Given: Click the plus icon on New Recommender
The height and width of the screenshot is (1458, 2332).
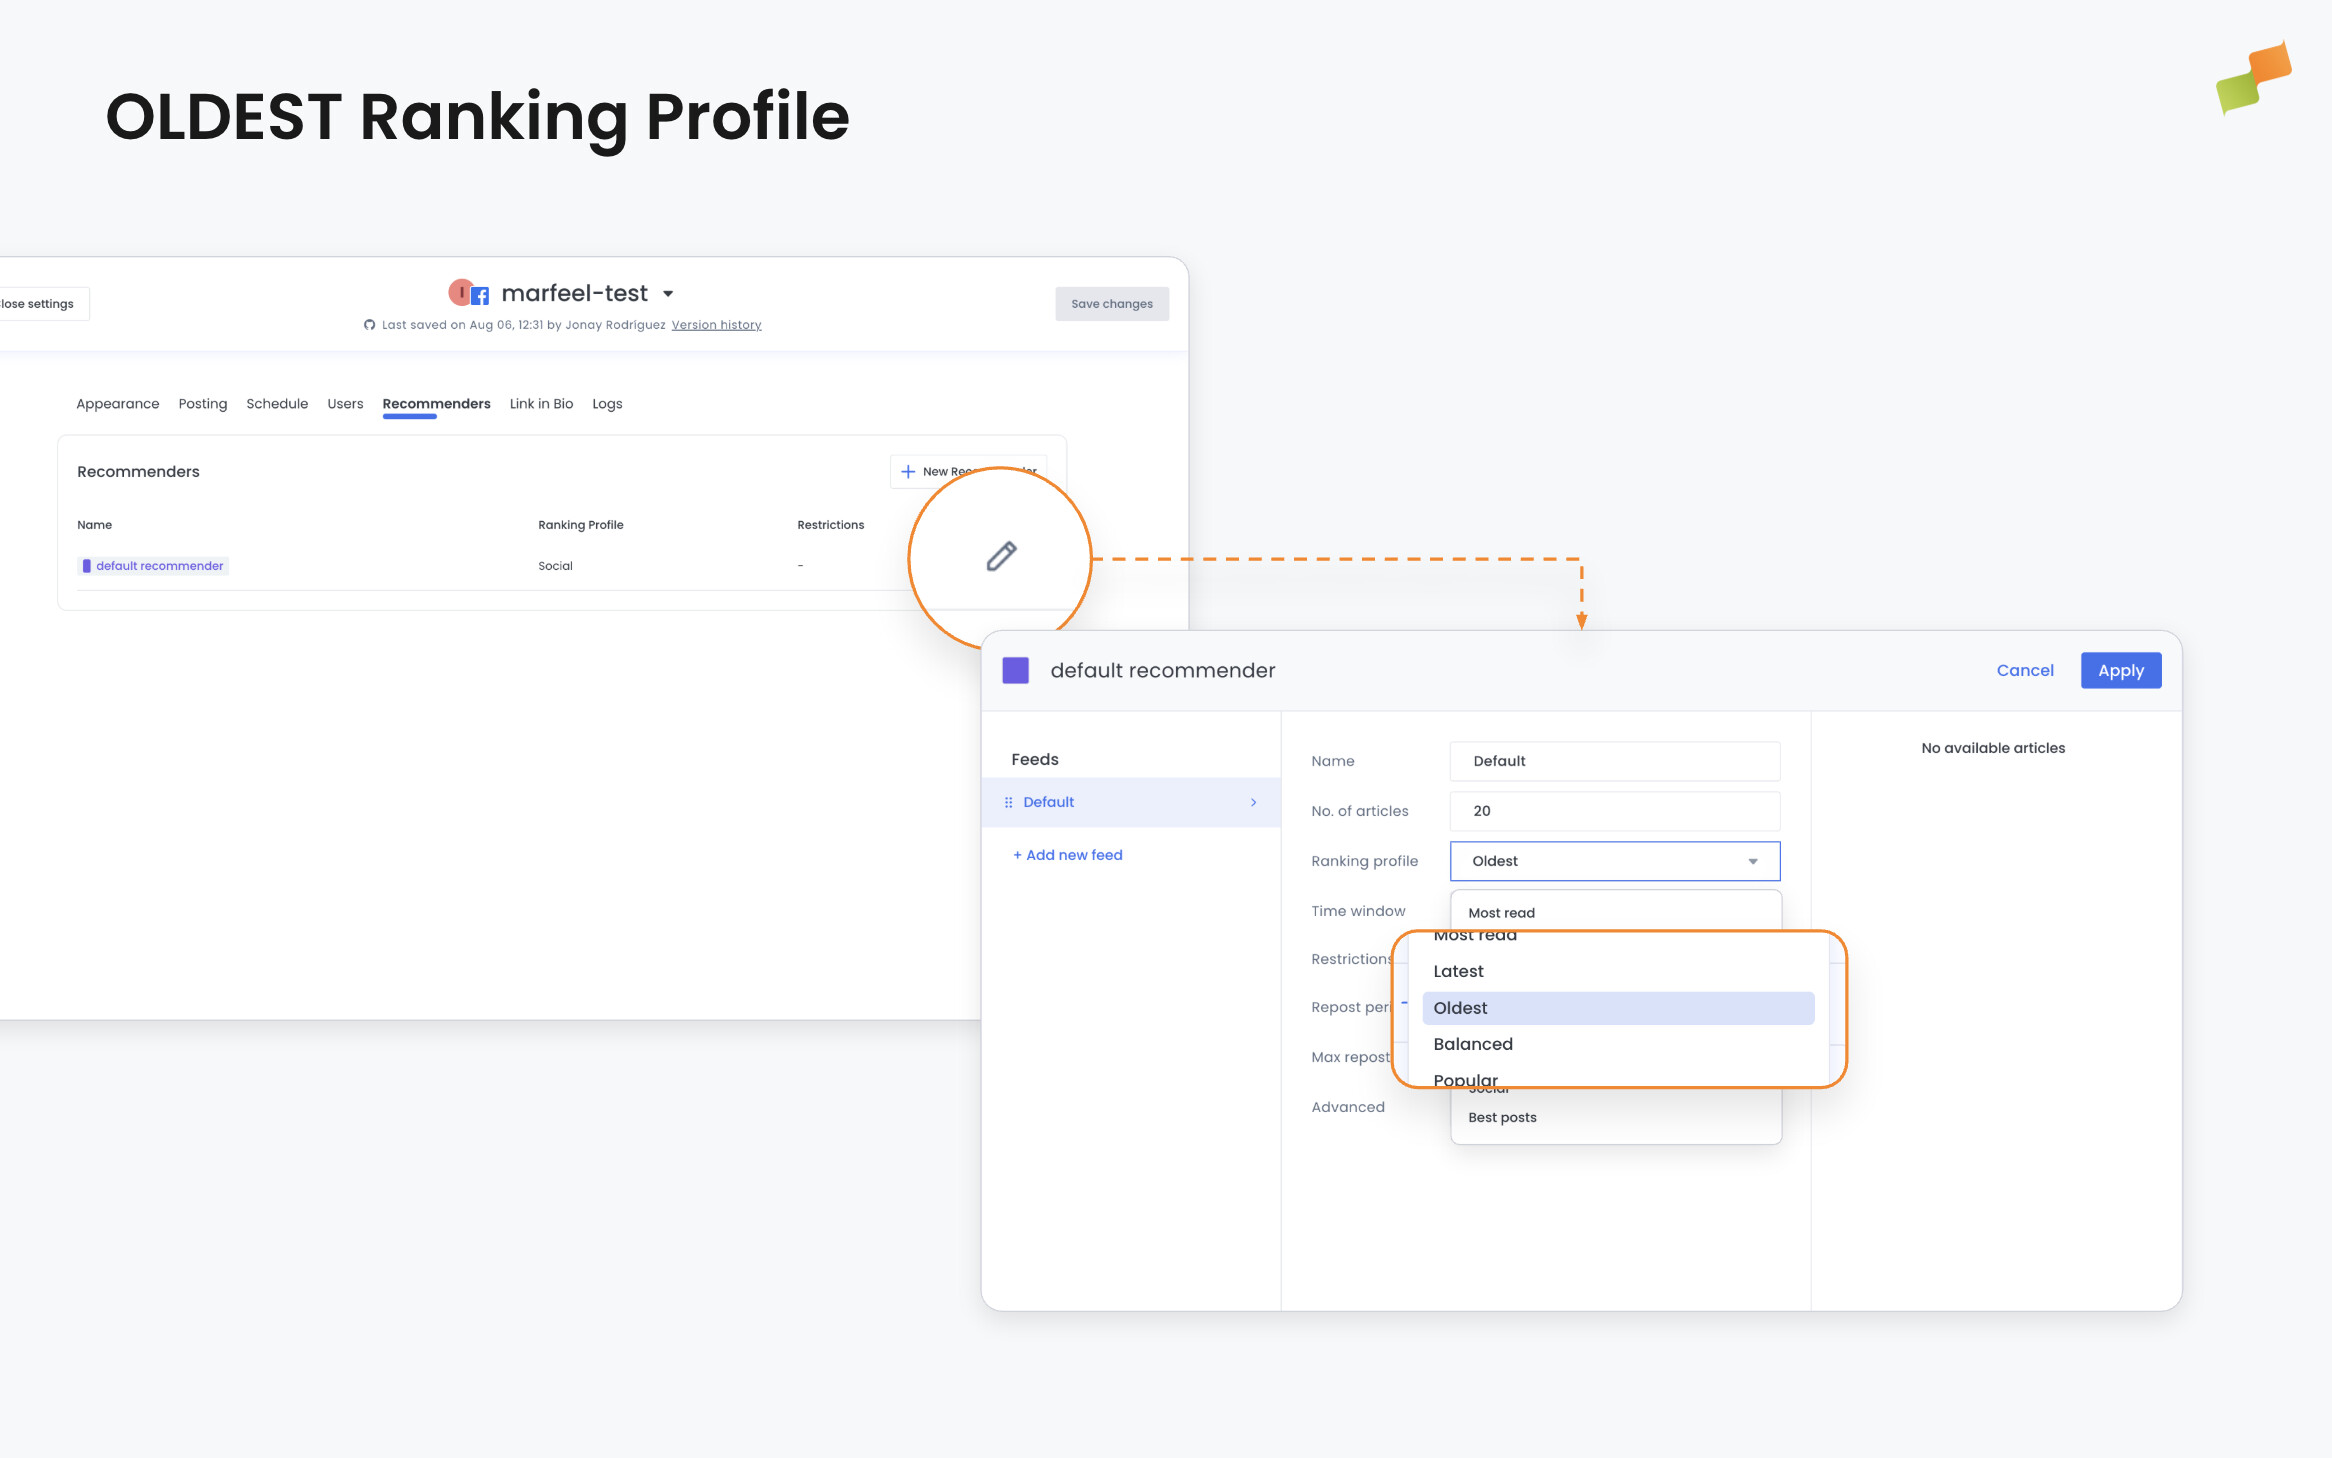Looking at the screenshot, I should [x=908, y=471].
